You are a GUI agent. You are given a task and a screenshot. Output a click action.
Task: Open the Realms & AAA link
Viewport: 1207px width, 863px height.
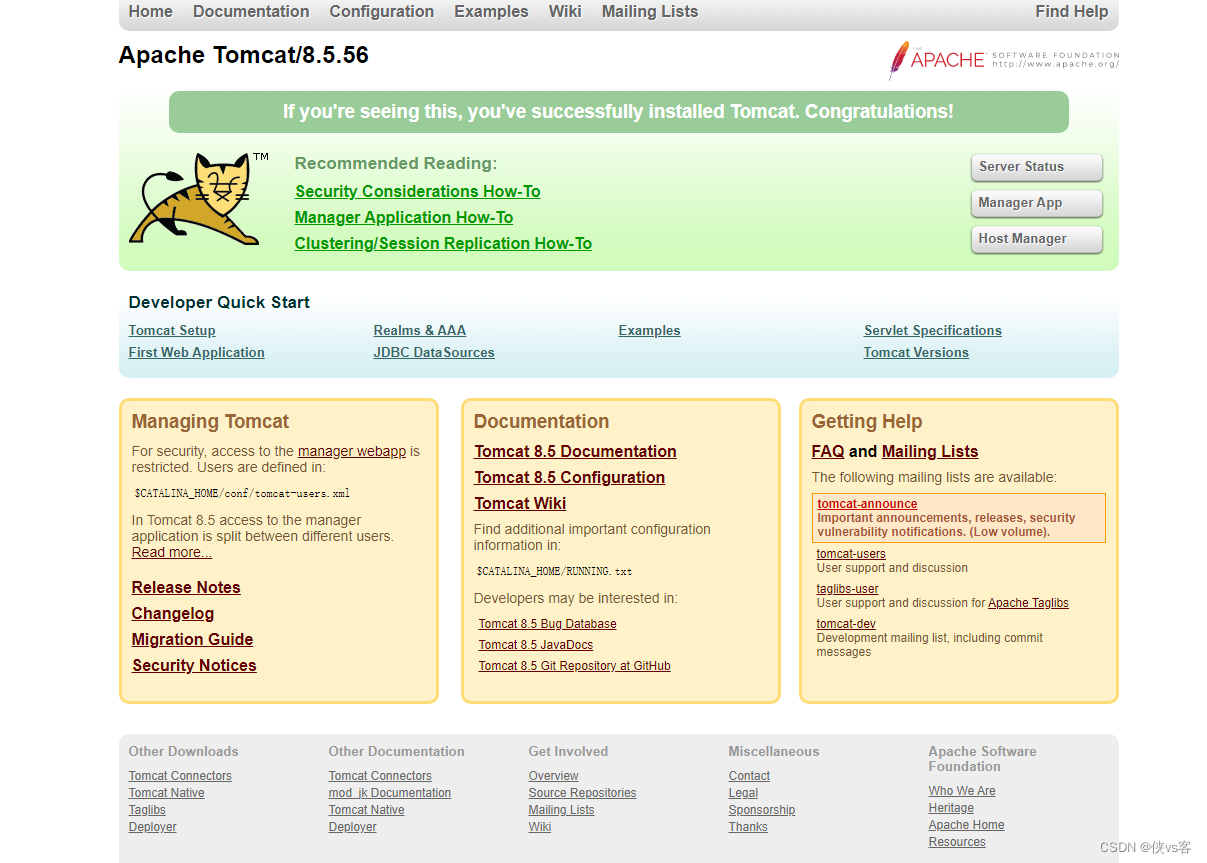(420, 331)
